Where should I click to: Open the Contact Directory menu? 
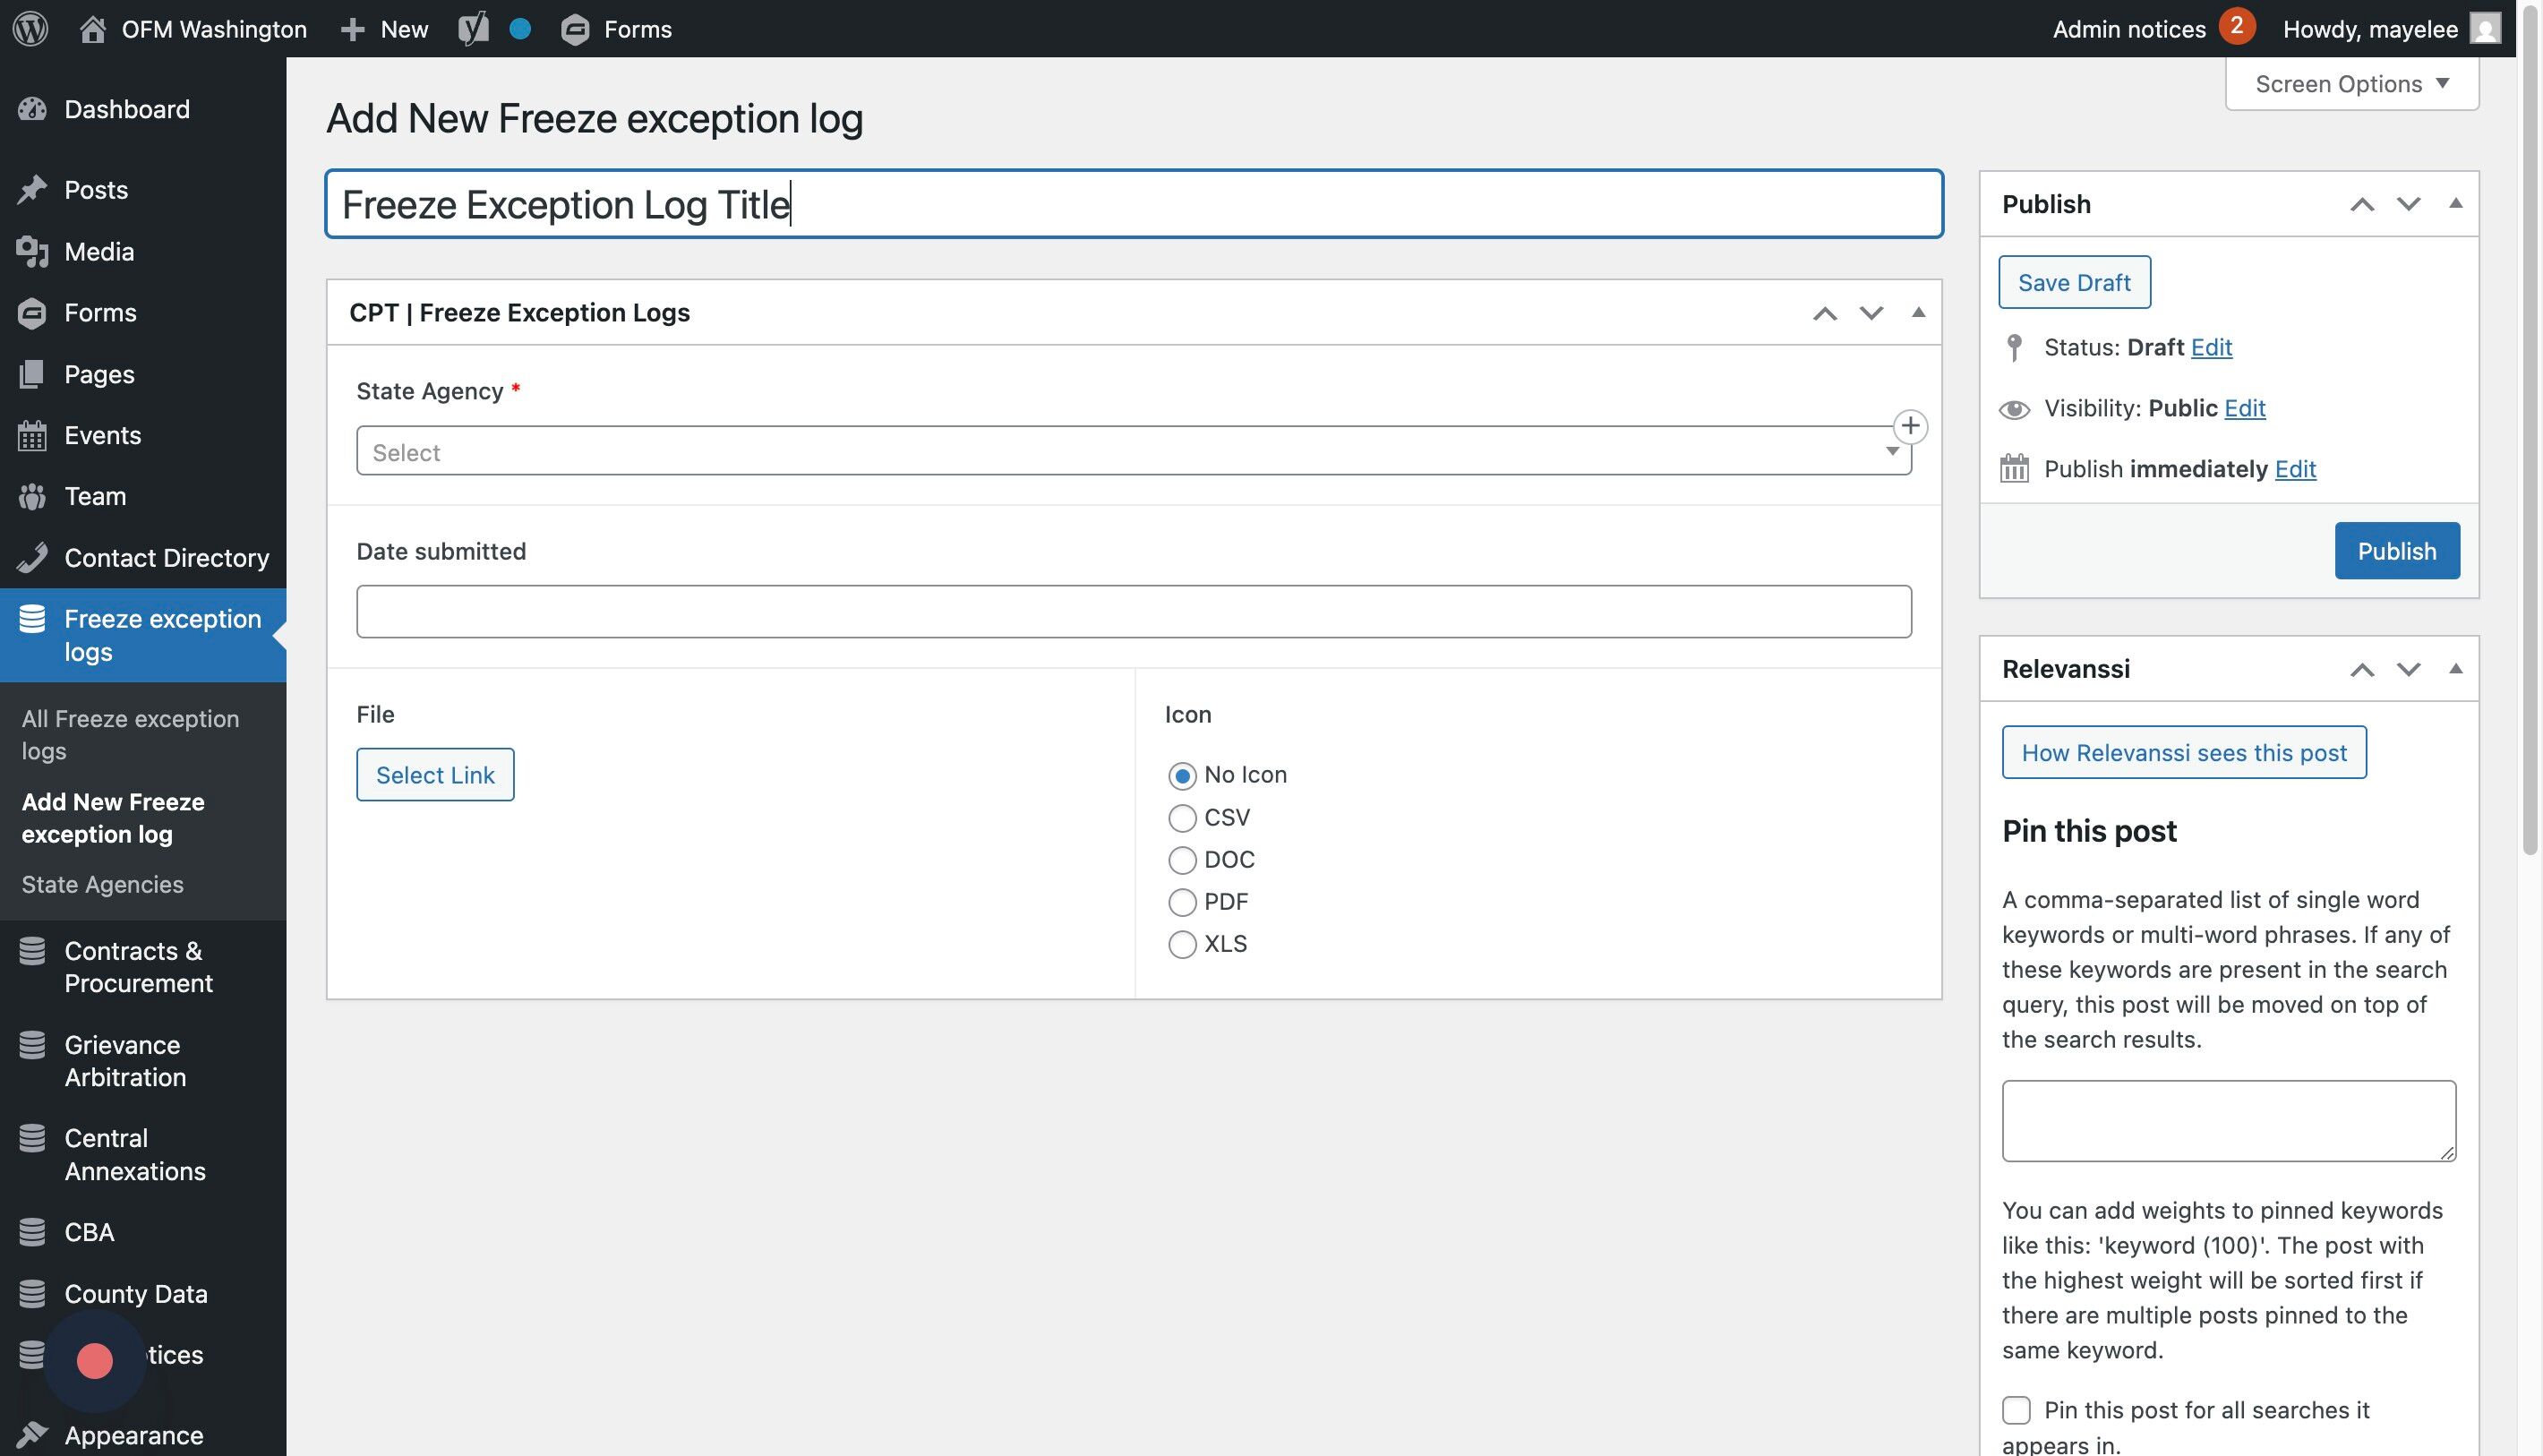166,558
